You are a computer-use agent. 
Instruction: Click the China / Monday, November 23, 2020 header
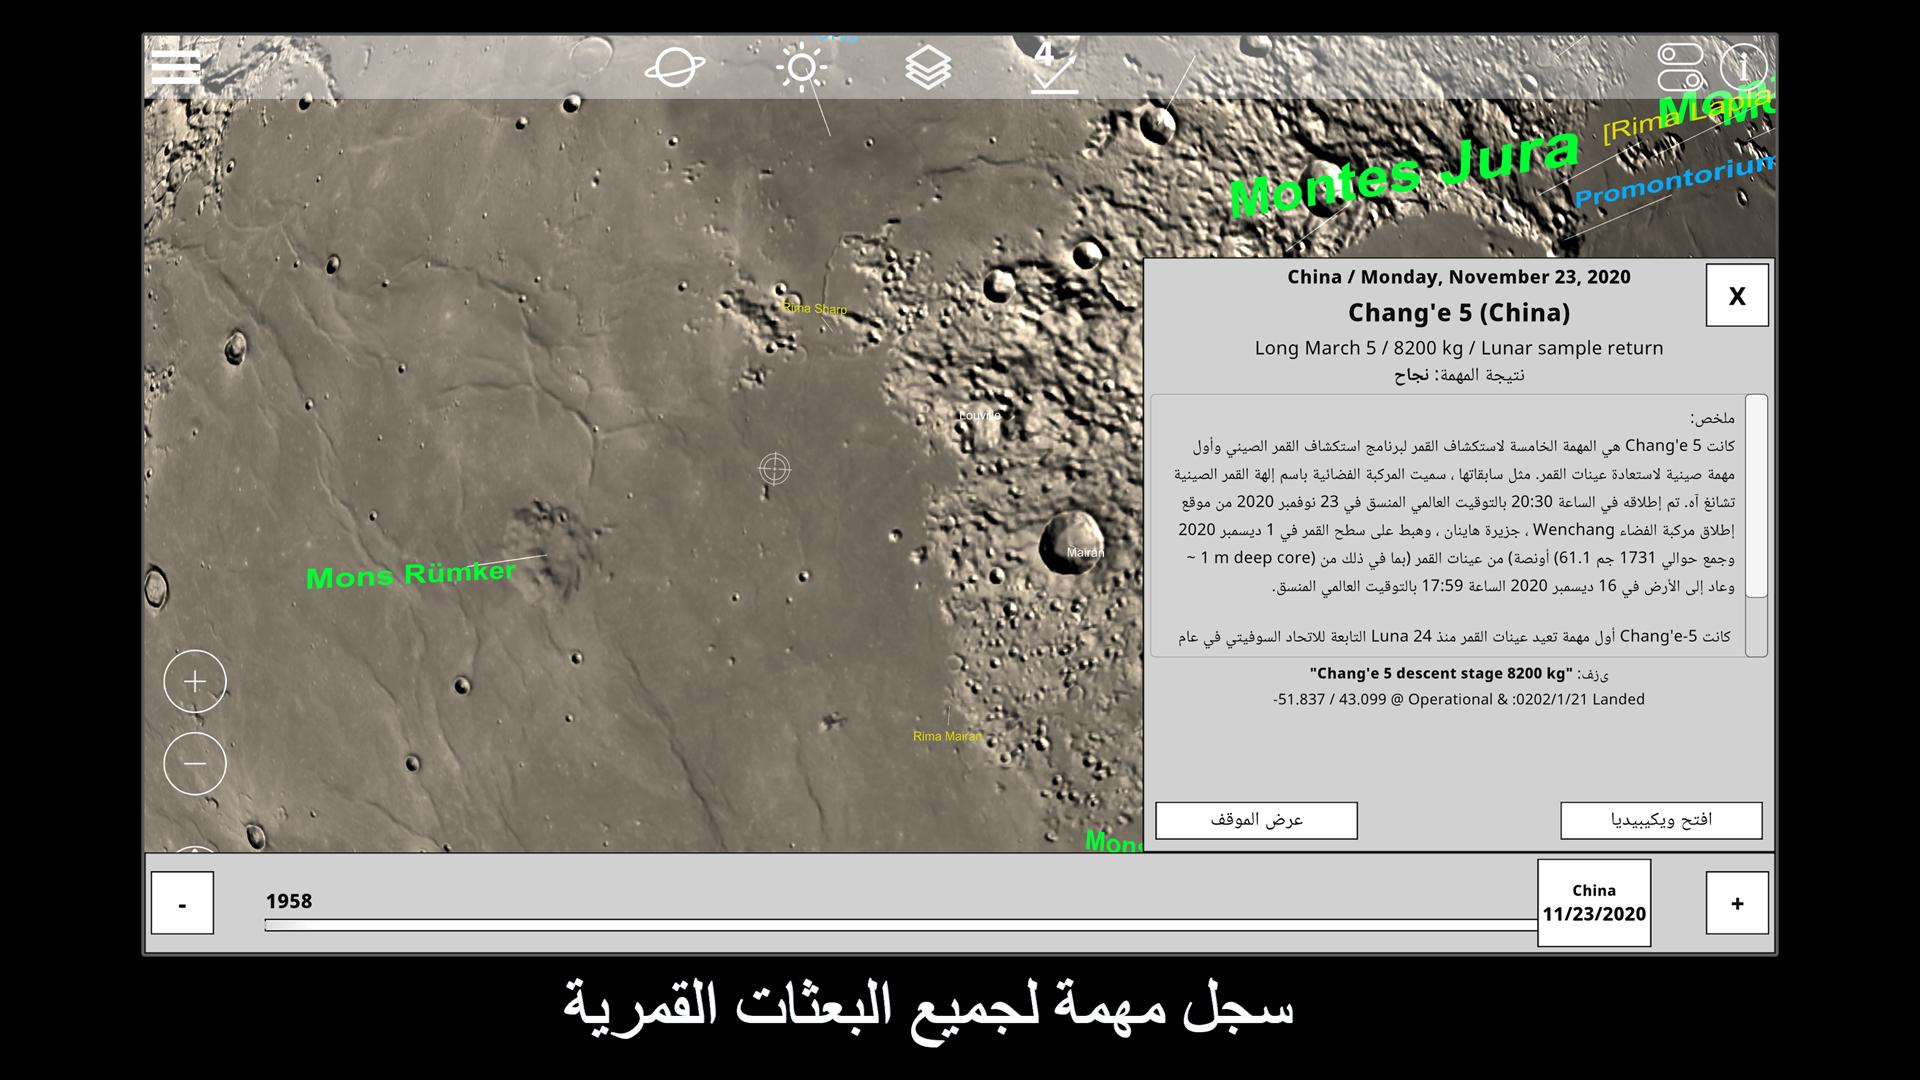pyautogui.click(x=1458, y=277)
